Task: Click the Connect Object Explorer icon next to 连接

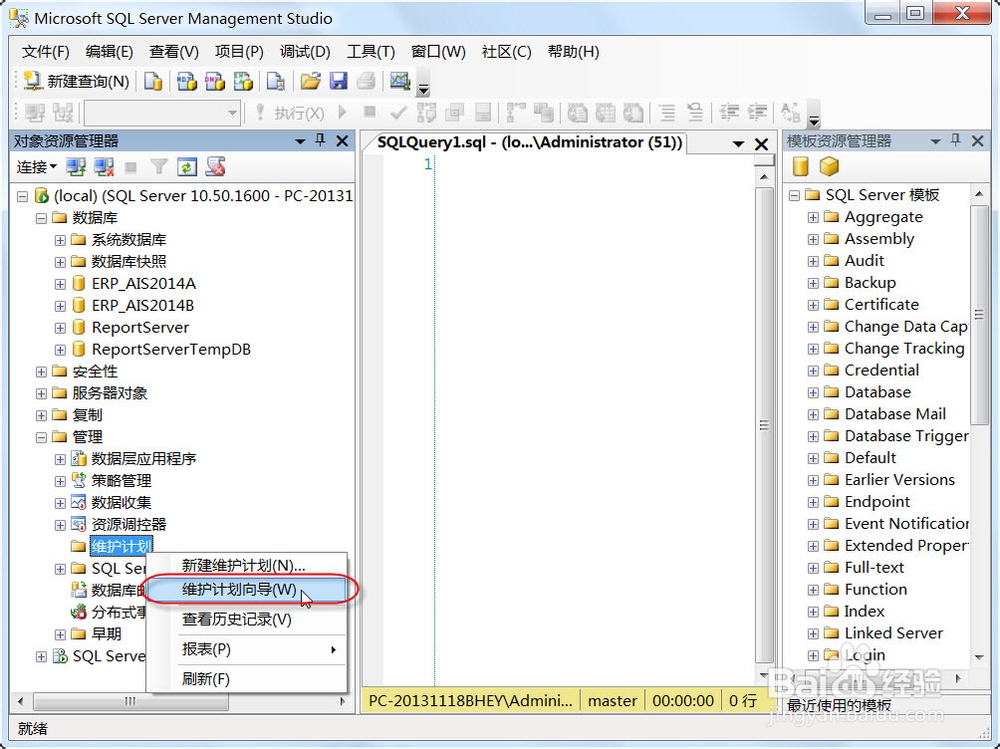Action: tap(76, 167)
